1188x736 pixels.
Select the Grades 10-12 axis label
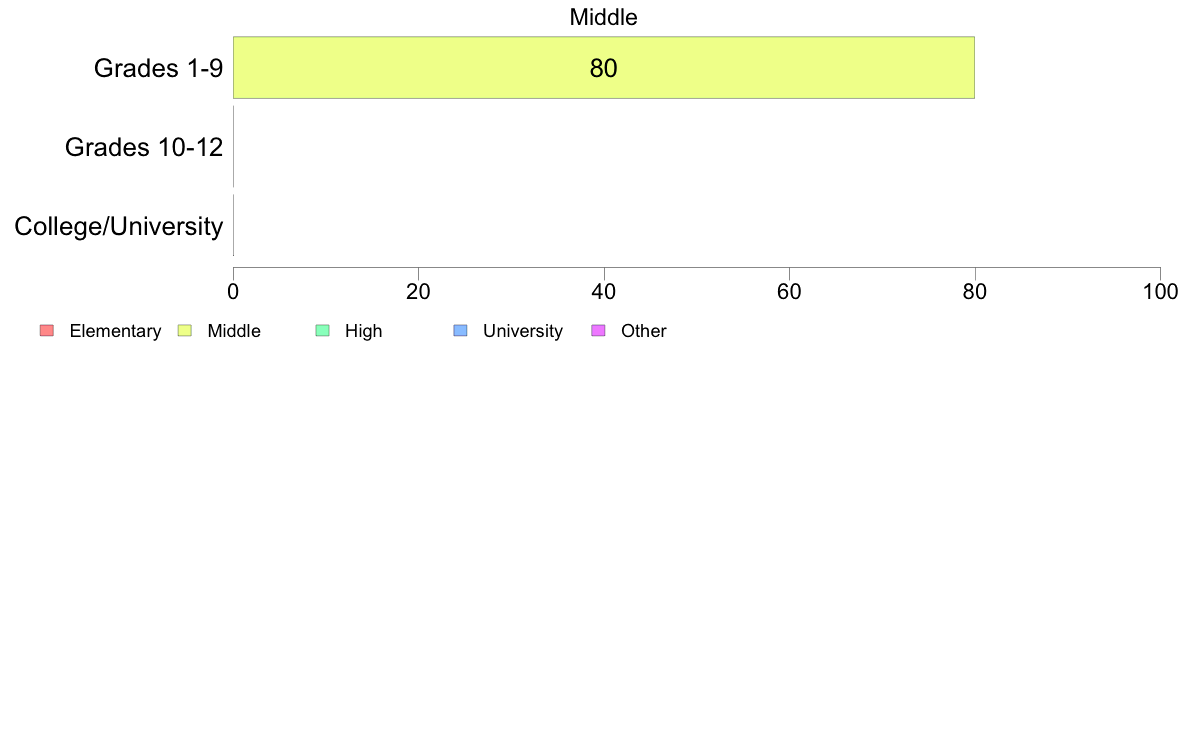(144, 147)
